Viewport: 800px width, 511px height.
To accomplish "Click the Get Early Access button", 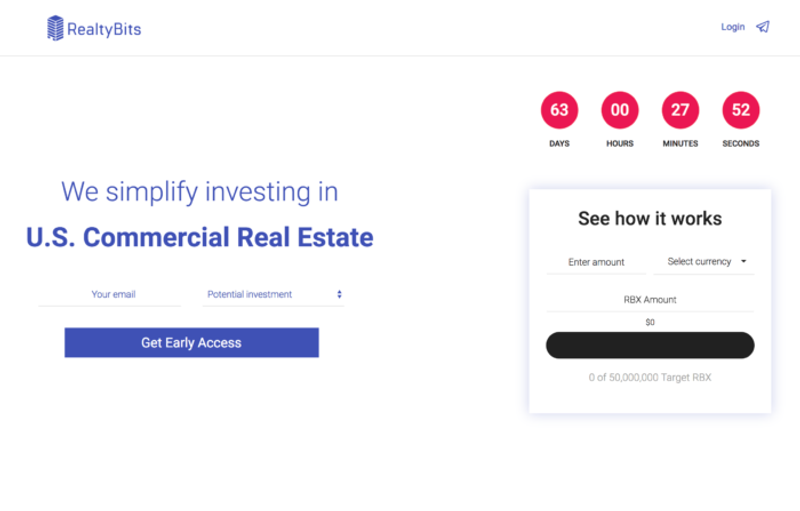I will (x=192, y=342).
